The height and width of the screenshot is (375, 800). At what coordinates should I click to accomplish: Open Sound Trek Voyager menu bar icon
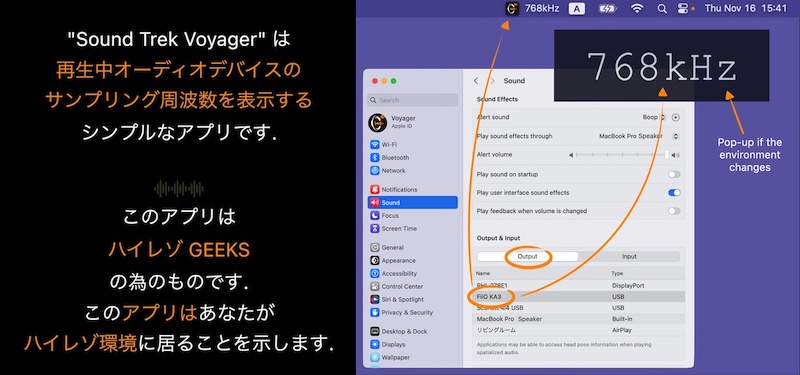pyautogui.click(x=512, y=9)
